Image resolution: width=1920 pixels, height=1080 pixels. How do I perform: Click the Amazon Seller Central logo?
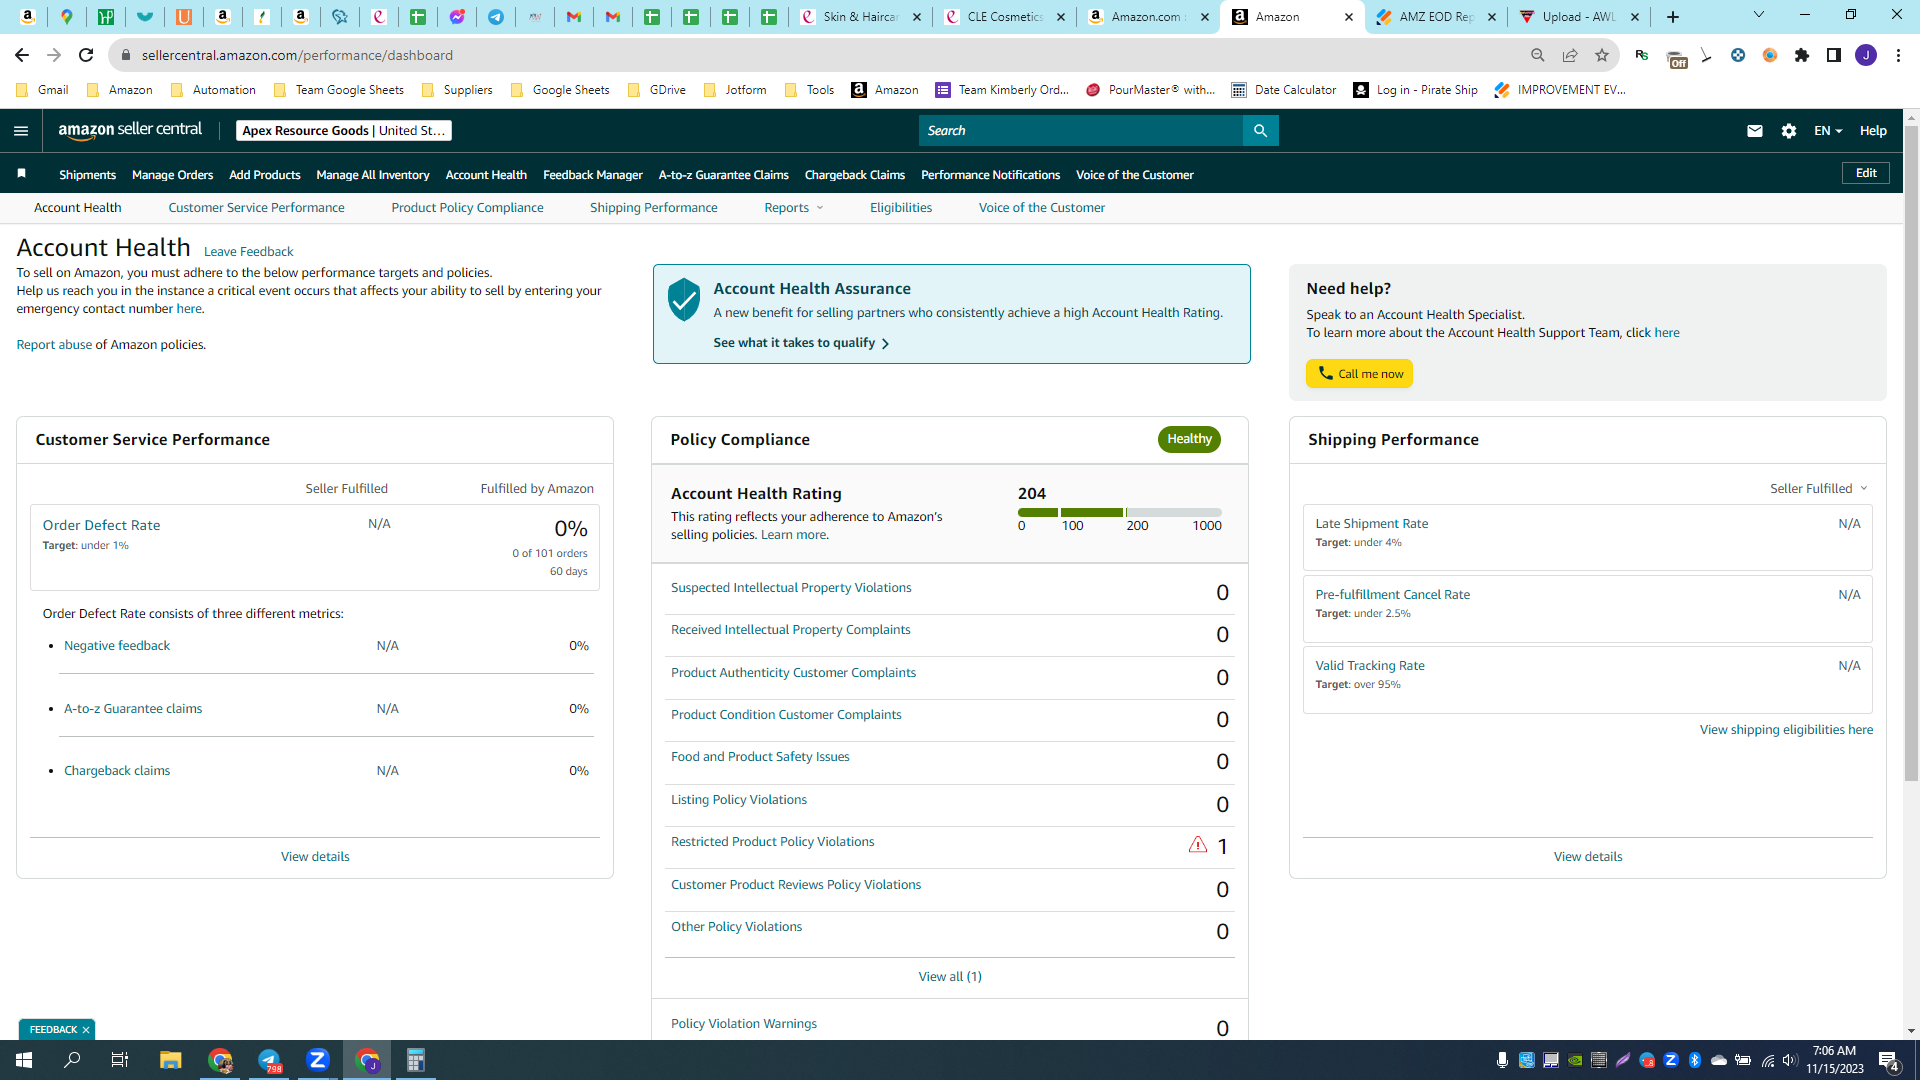point(130,130)
